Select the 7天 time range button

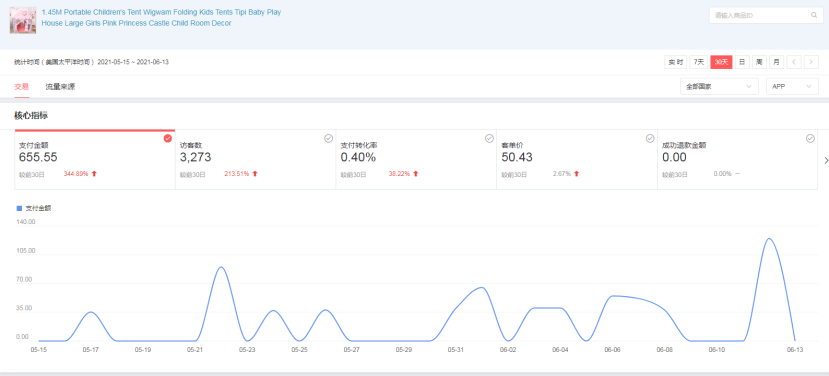698,62
